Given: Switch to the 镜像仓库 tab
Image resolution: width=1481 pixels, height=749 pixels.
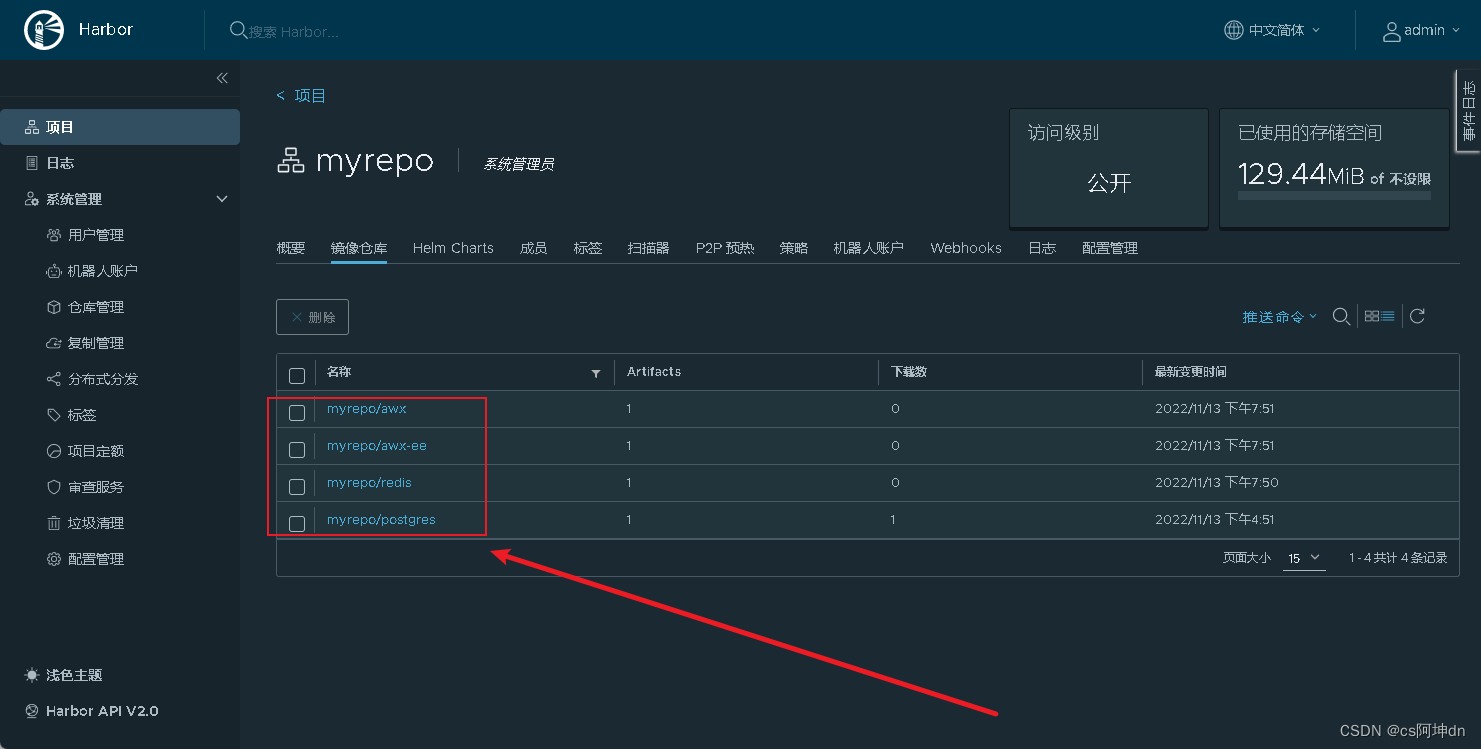Looking at the screenshot, I should 359,248.
